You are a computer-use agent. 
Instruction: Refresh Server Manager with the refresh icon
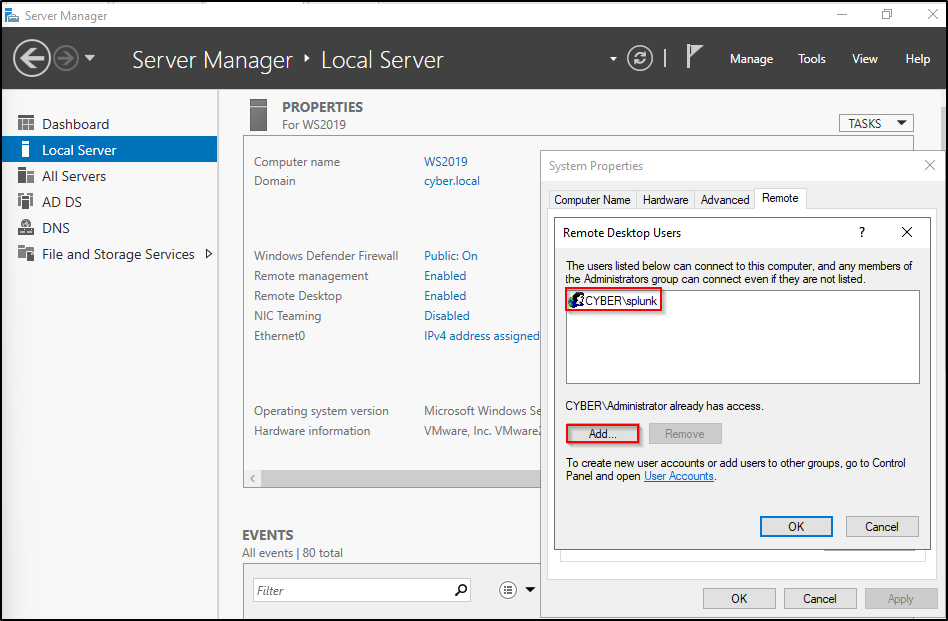click(x=640, y=59)
